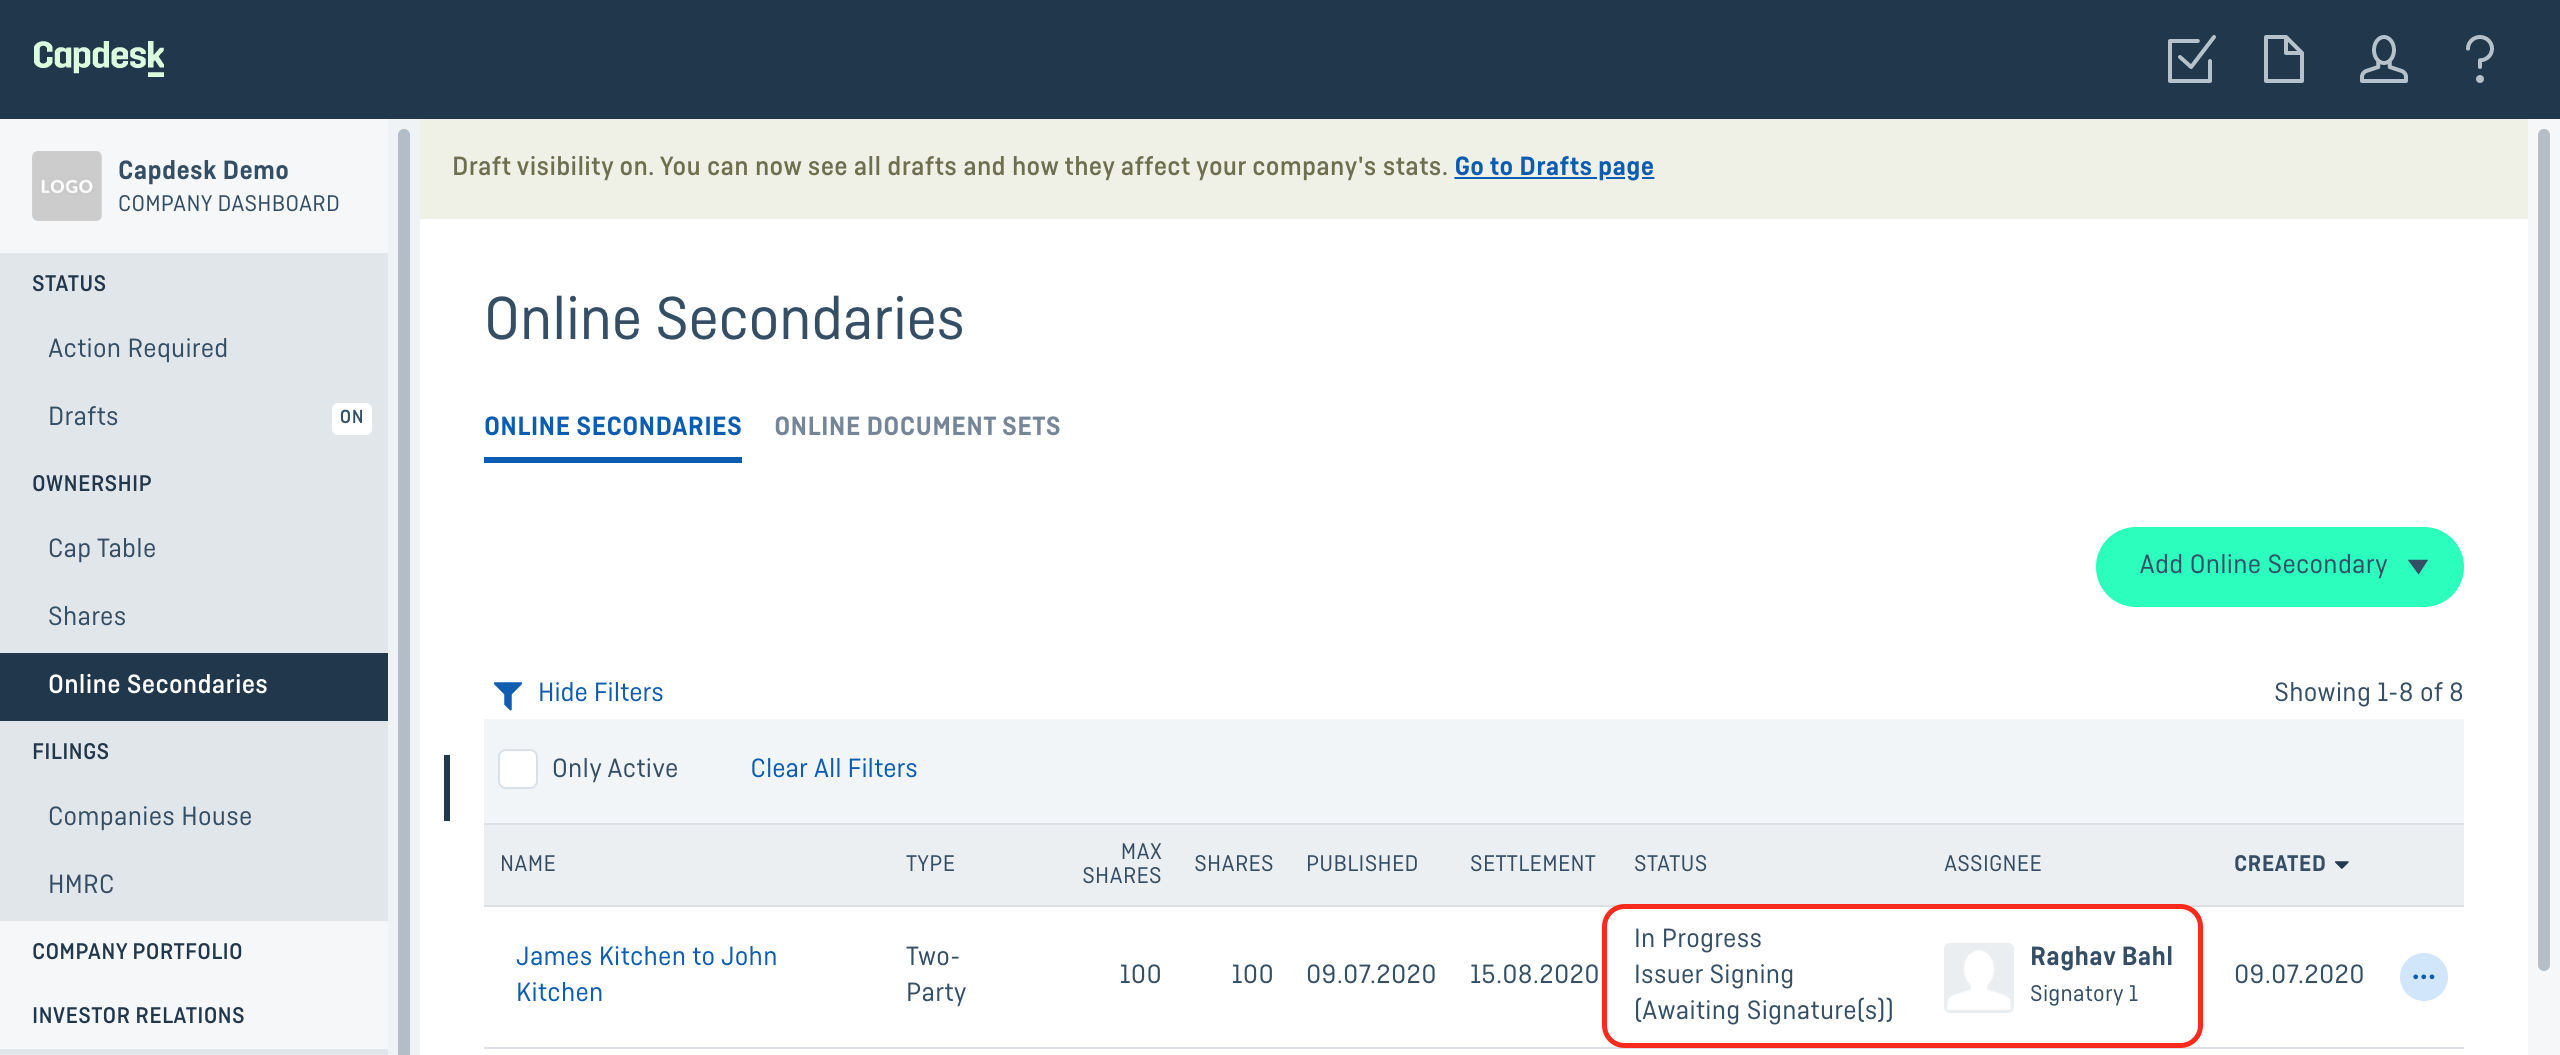Open the user profile icon
2560x1055 pixels.
(x=2383, y=59)
